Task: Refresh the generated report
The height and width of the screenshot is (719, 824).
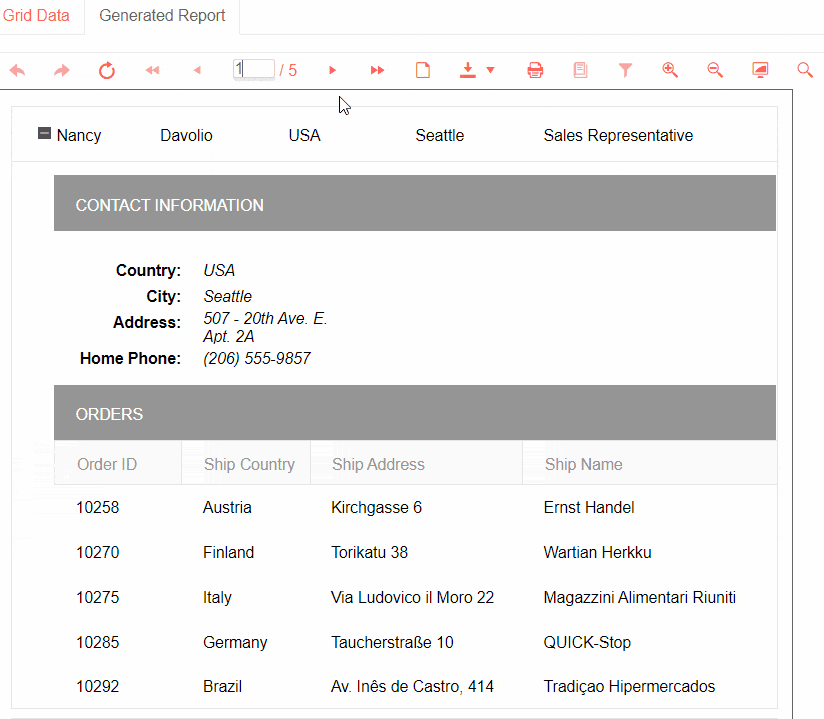Action: pos(107,70)
